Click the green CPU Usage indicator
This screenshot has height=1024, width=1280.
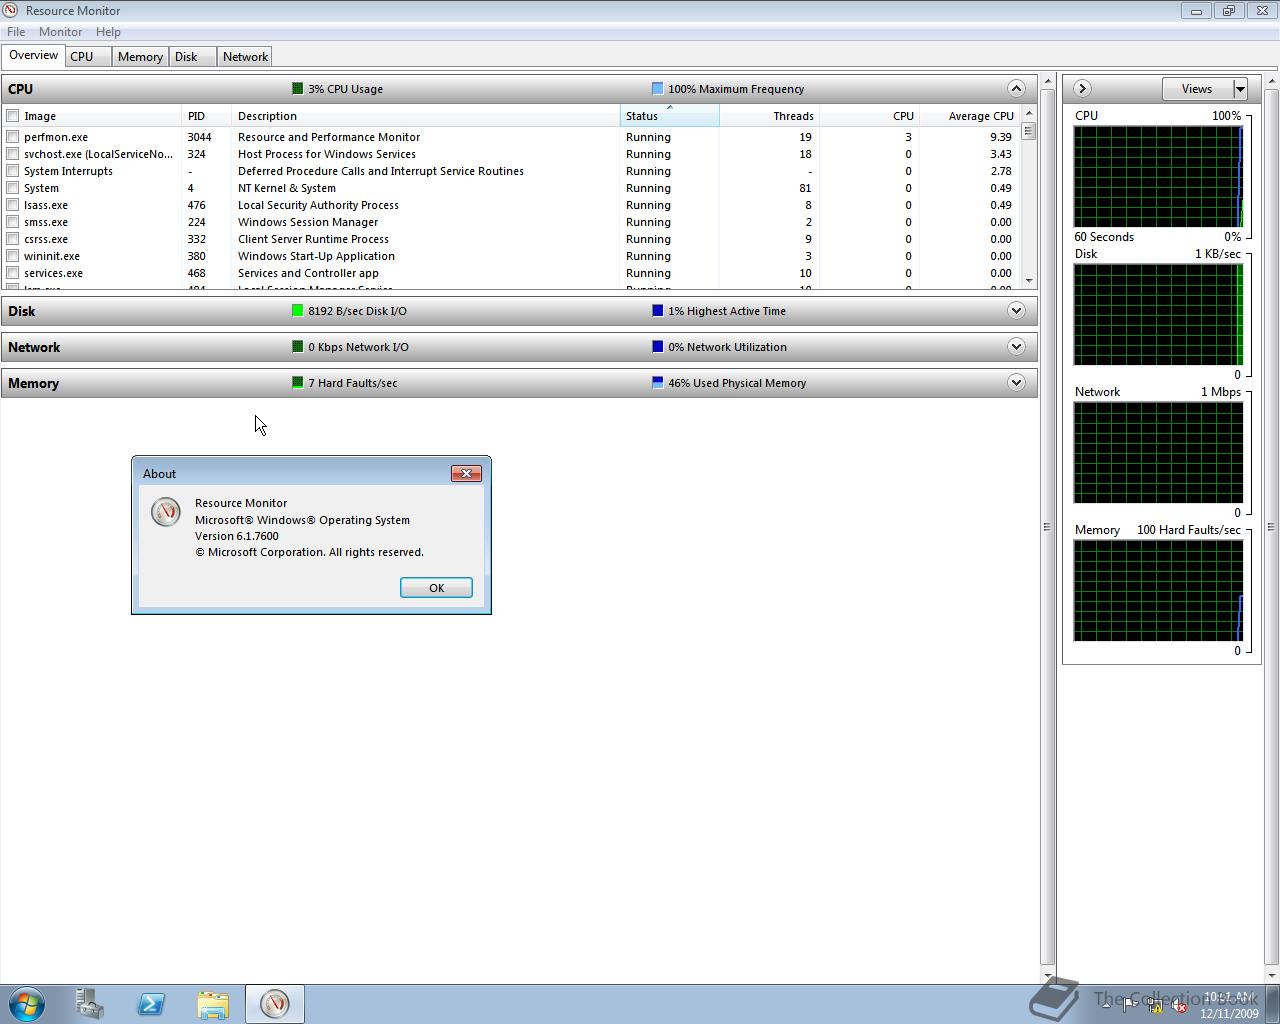click(297, 88)
